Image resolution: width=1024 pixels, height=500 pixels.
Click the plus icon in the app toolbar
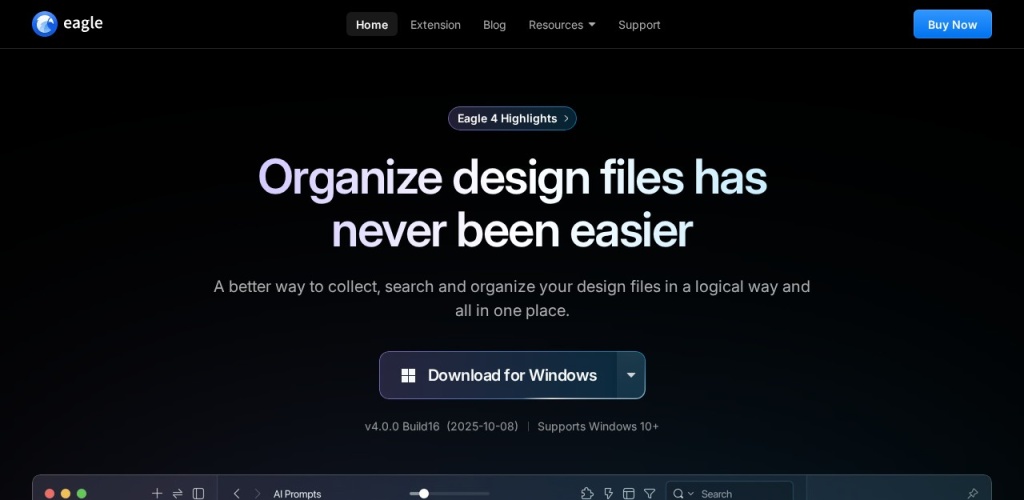[x=156, y=493]
